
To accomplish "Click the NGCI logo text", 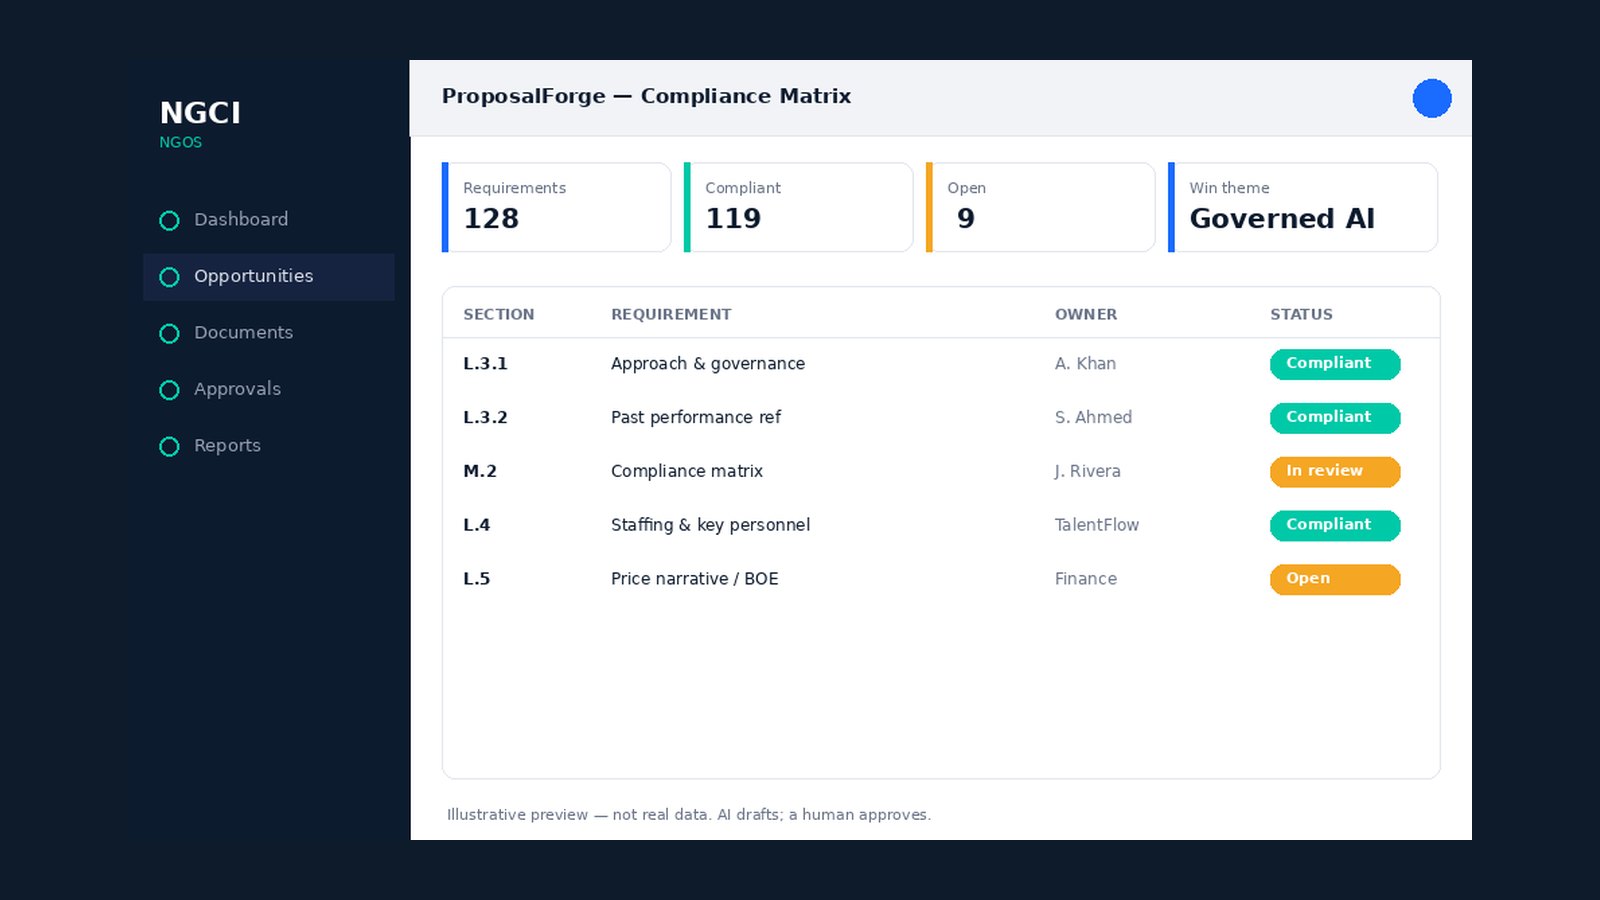I will (200, 113).
